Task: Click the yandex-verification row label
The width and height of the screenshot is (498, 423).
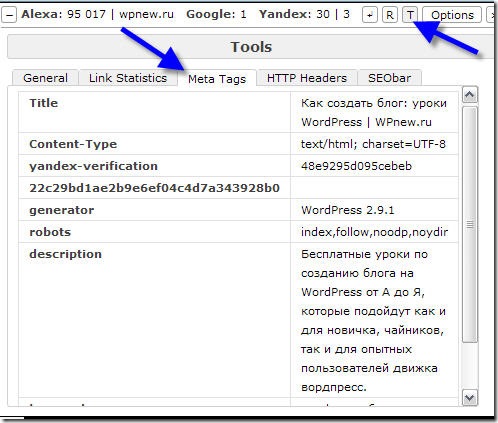Action: point(94,166)
